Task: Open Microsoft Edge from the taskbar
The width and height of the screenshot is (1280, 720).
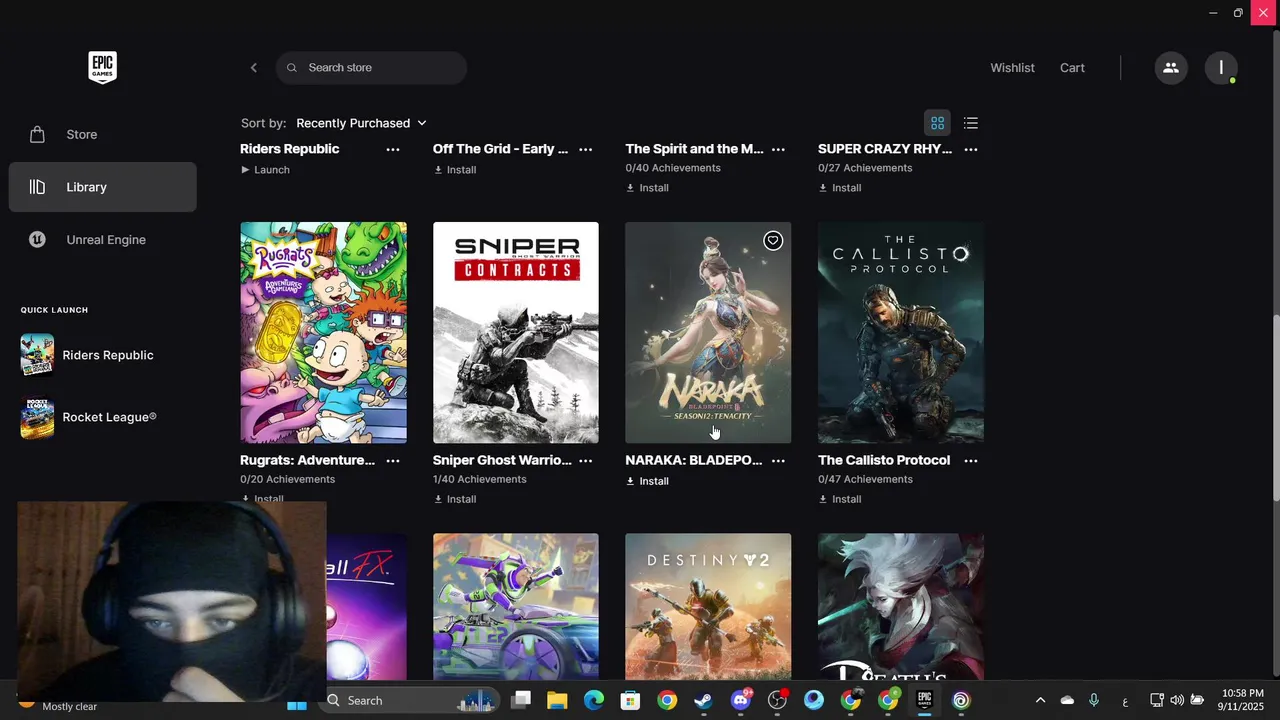Action: 594,700
